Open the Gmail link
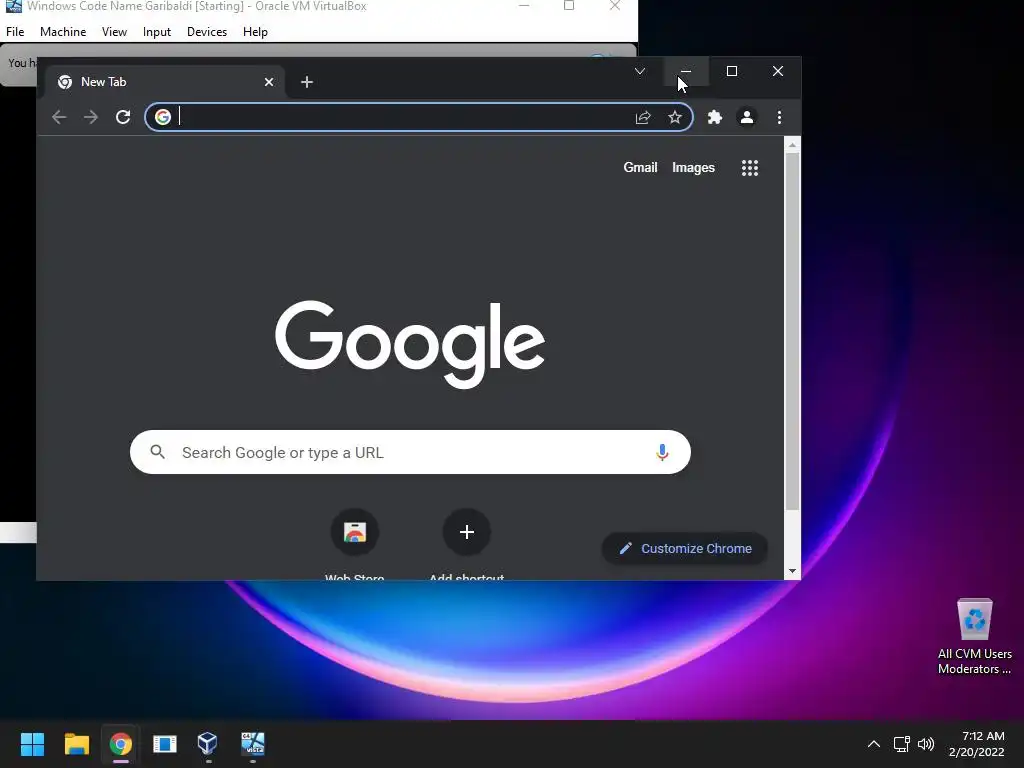1024x768 pixels. 640,168
